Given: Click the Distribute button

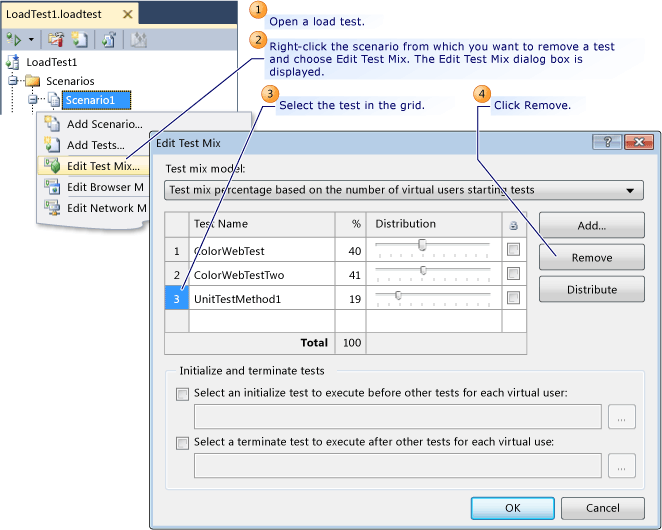Looking at the screenshot, I should (591, 289).
